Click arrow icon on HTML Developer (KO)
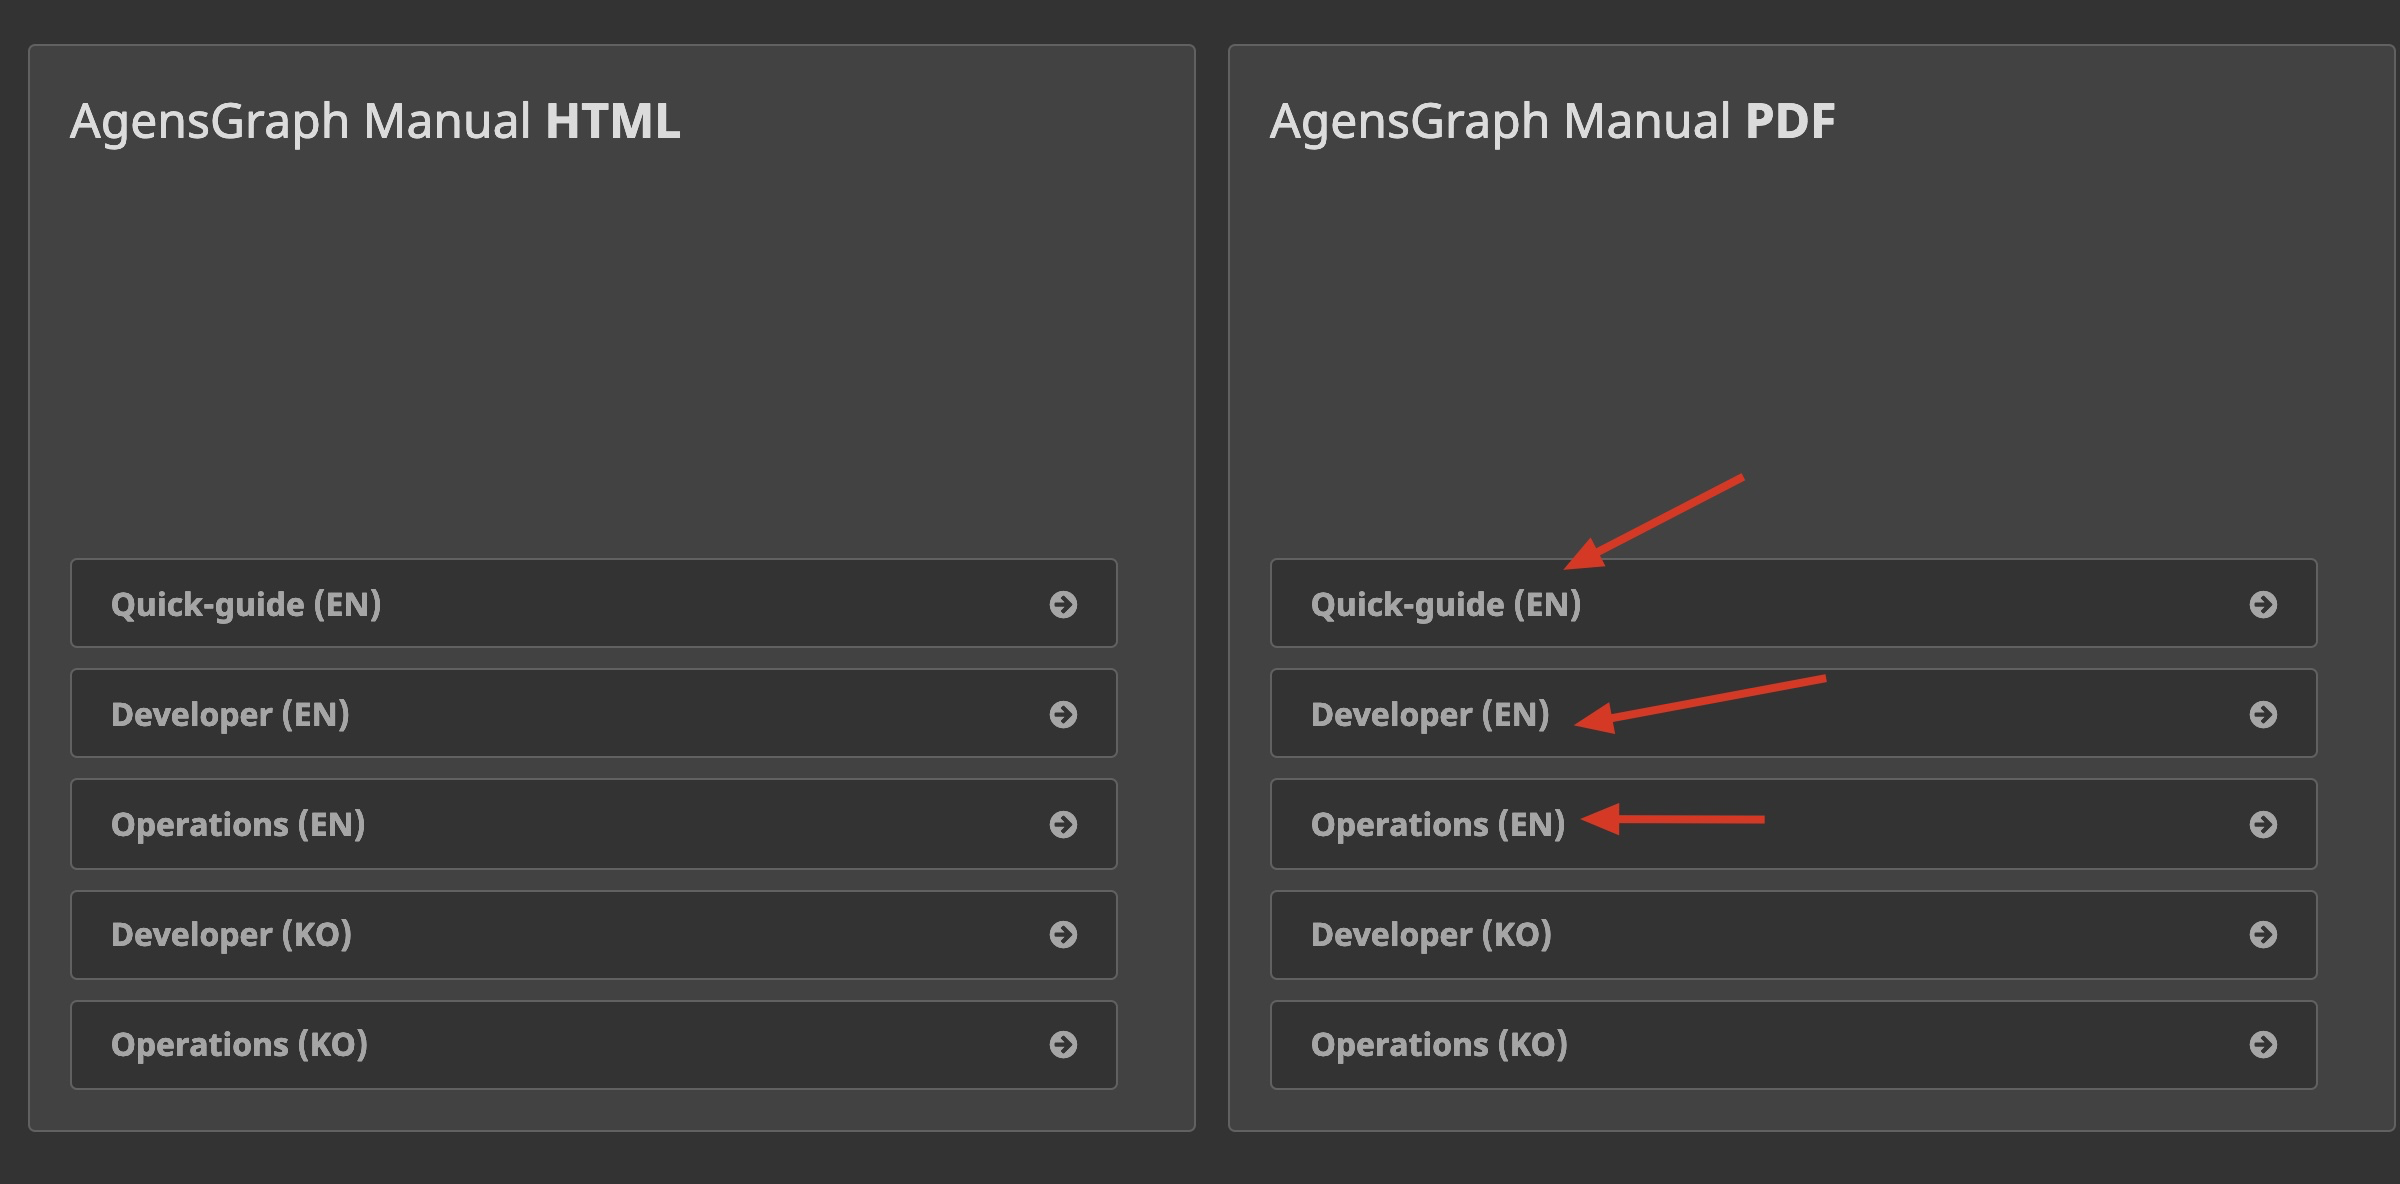The image size is (2400, 1184). 1063,934
